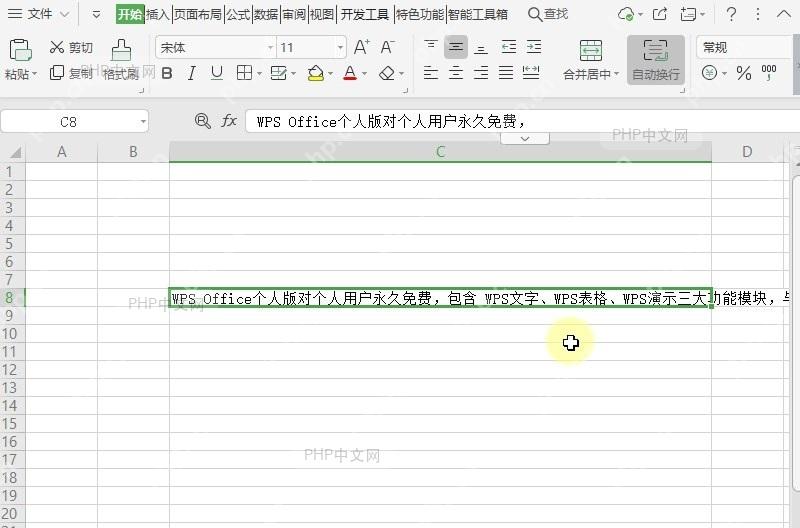
Task: Cut selection with the scissors icon
Action: 57,47
